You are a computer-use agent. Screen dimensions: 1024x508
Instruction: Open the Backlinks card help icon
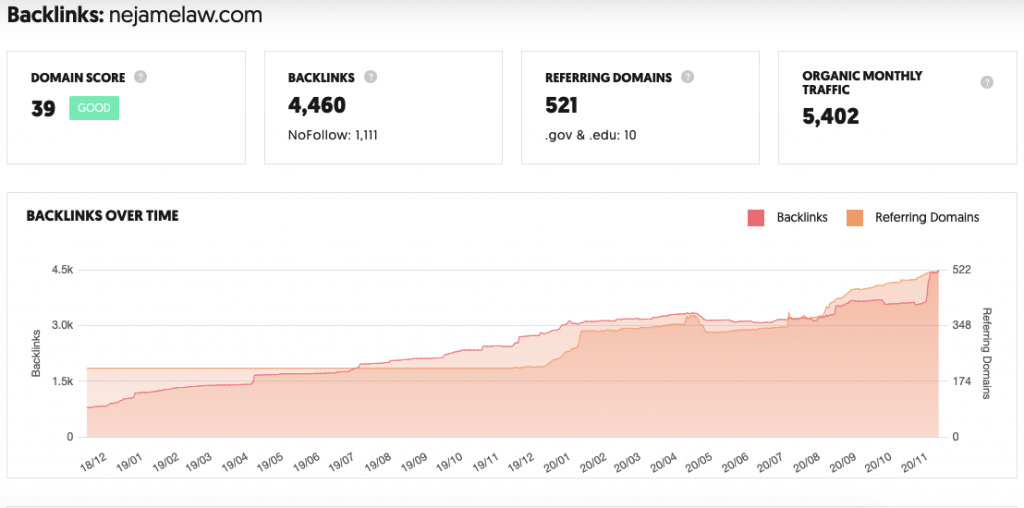click(x=370, y=77)
